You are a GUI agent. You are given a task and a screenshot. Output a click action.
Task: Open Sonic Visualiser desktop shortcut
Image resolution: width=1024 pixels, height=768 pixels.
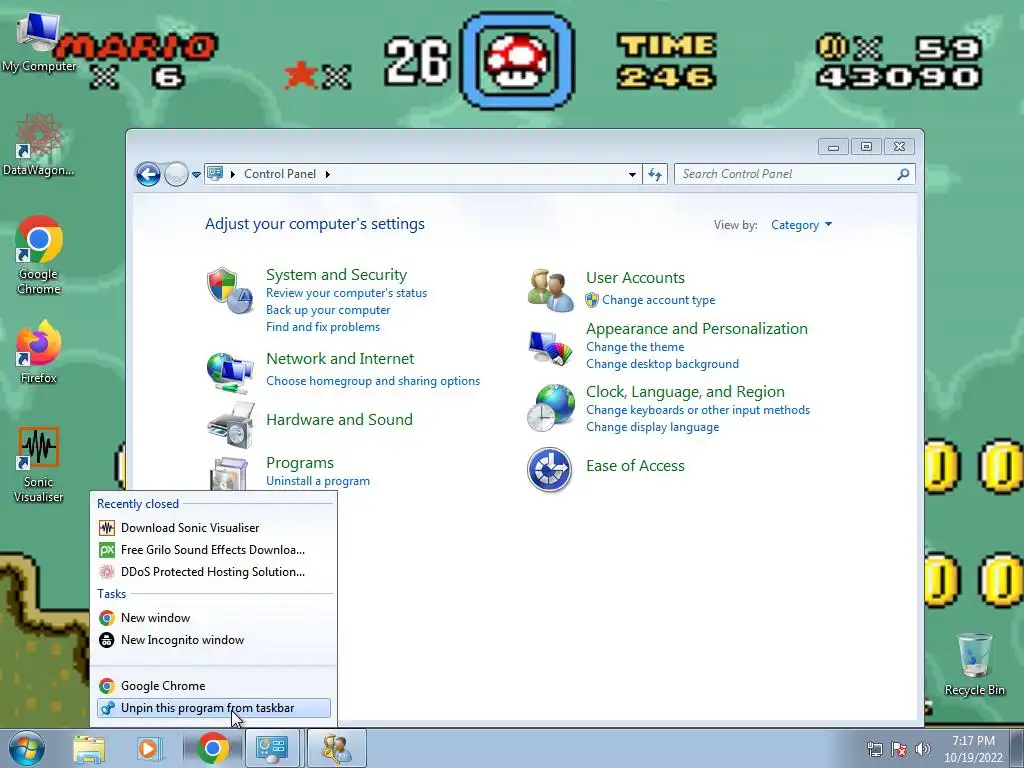point(39,465)
